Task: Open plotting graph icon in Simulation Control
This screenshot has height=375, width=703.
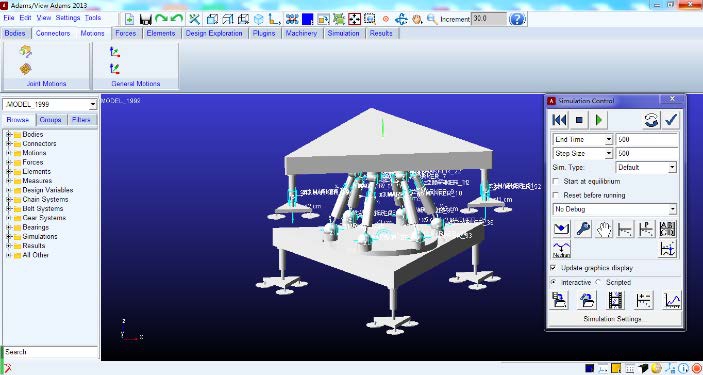Action: (x=673, y=300)
